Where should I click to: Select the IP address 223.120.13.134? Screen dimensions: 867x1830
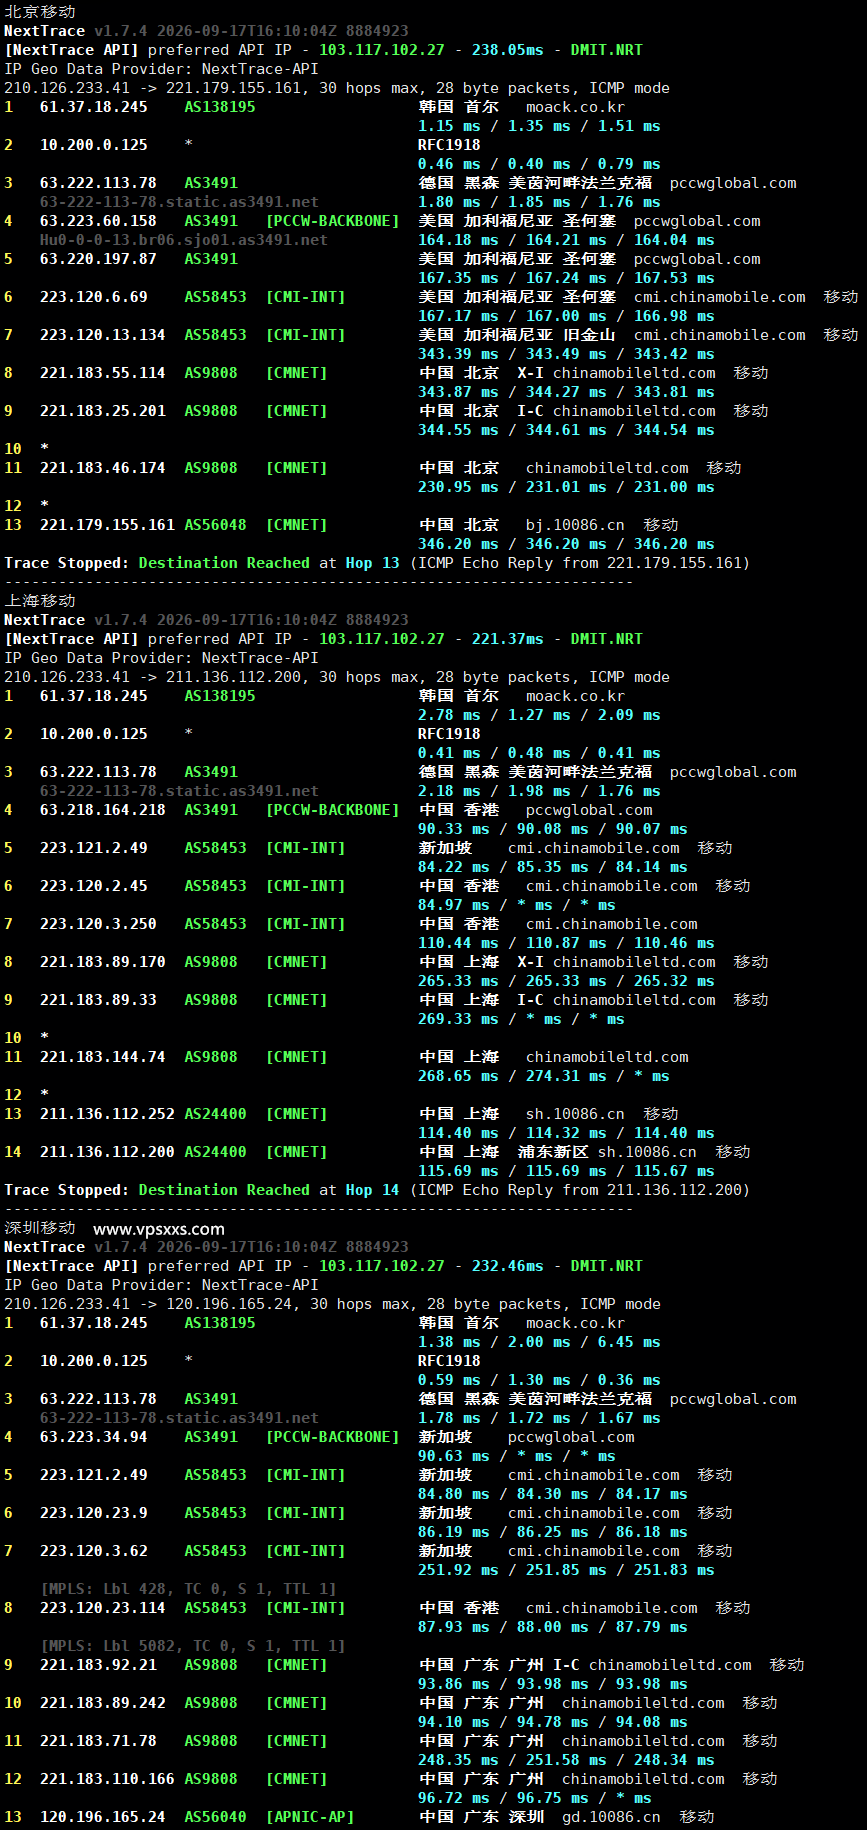coord(103,335)
